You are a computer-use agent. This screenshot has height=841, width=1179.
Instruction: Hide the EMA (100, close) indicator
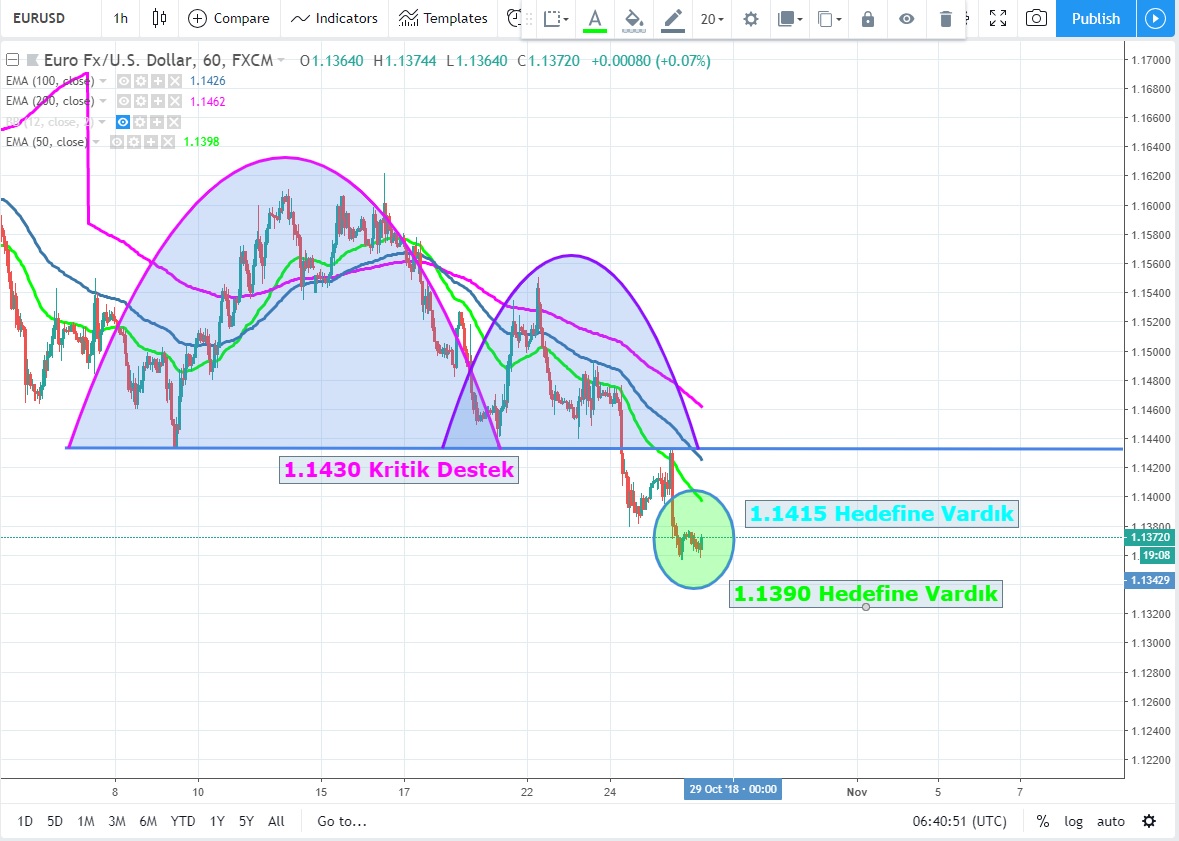[124, 81]
